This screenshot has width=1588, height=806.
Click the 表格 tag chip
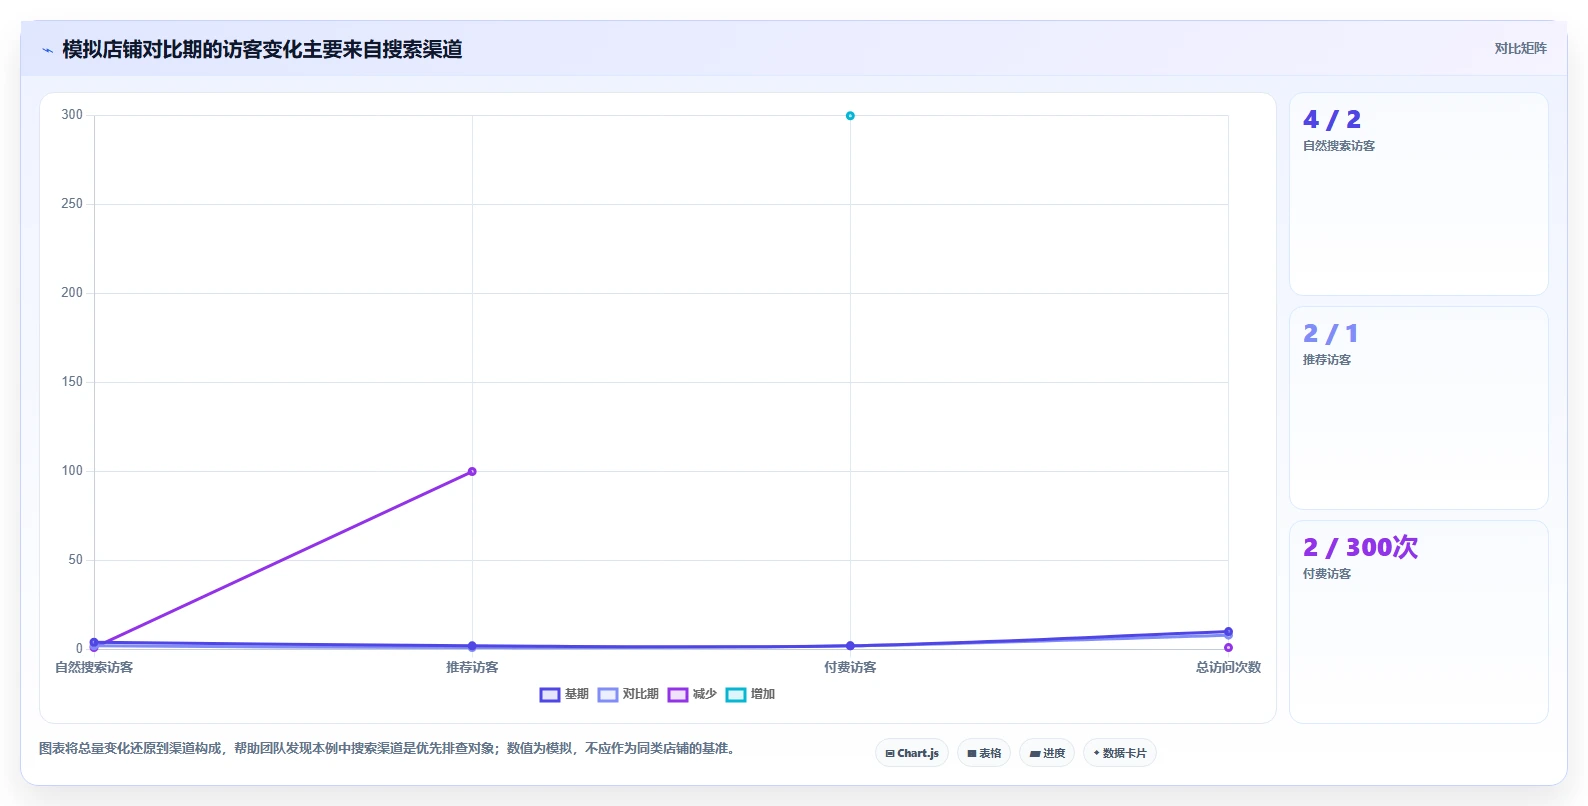tap(984, 753)
